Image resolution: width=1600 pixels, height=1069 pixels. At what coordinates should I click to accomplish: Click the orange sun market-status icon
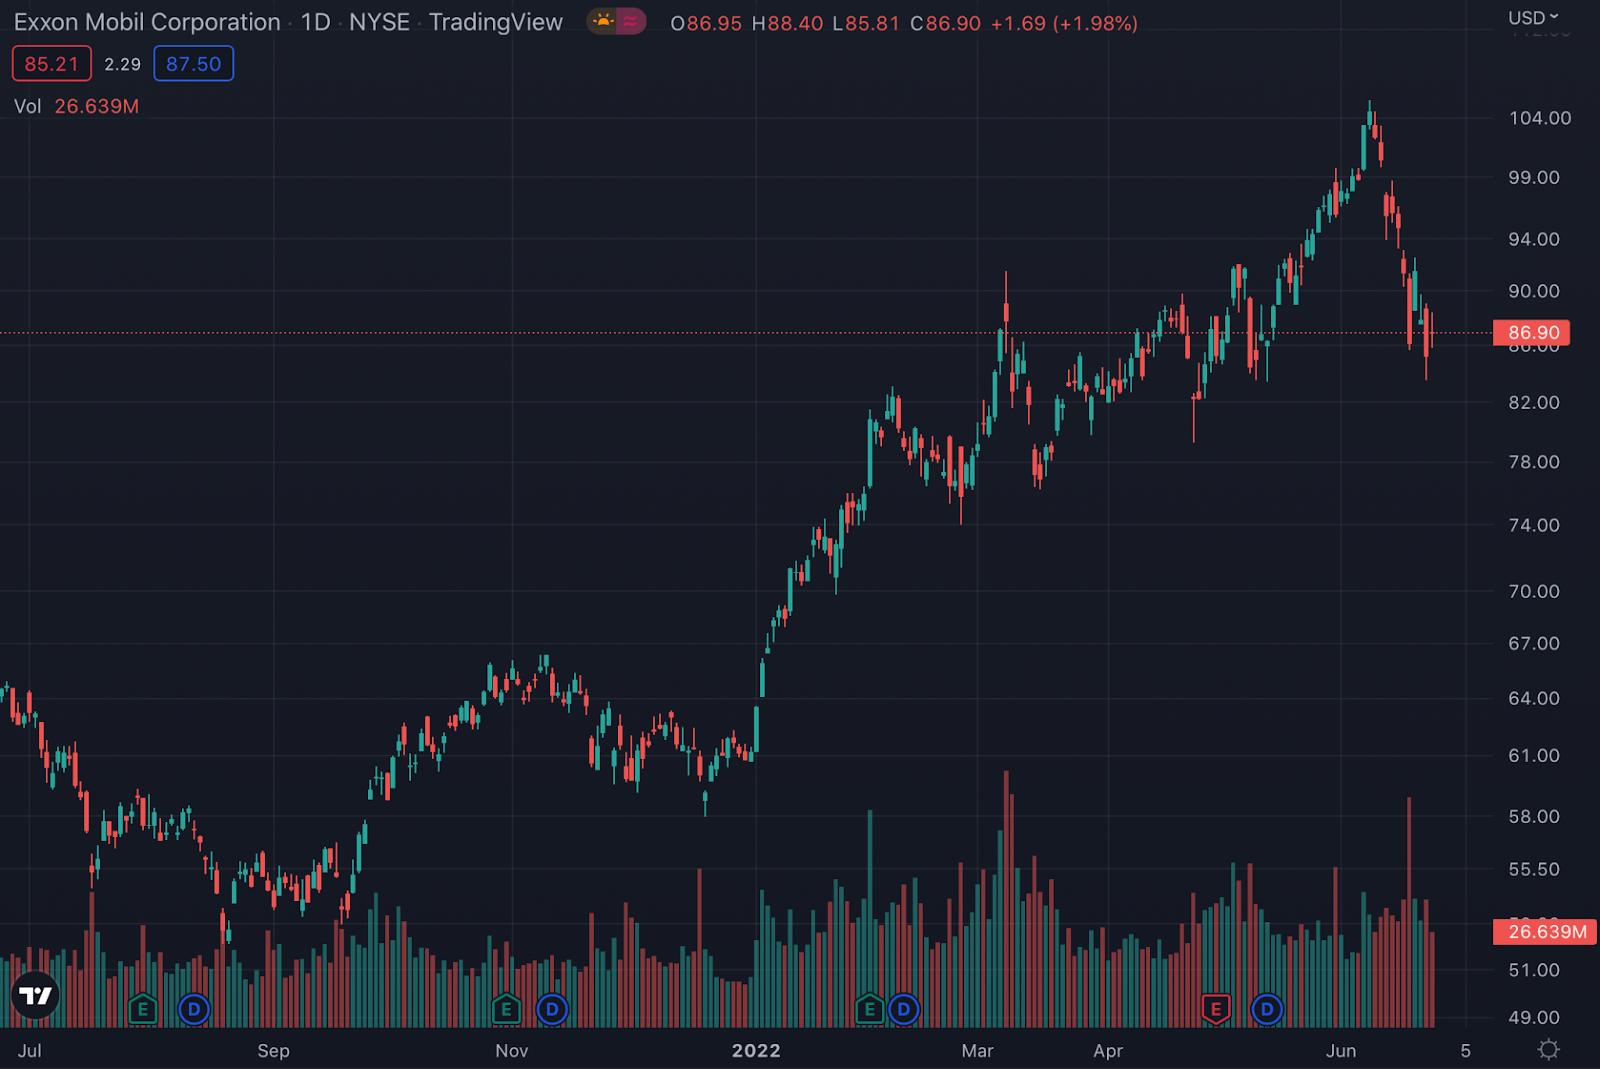[x=603, y=21]
